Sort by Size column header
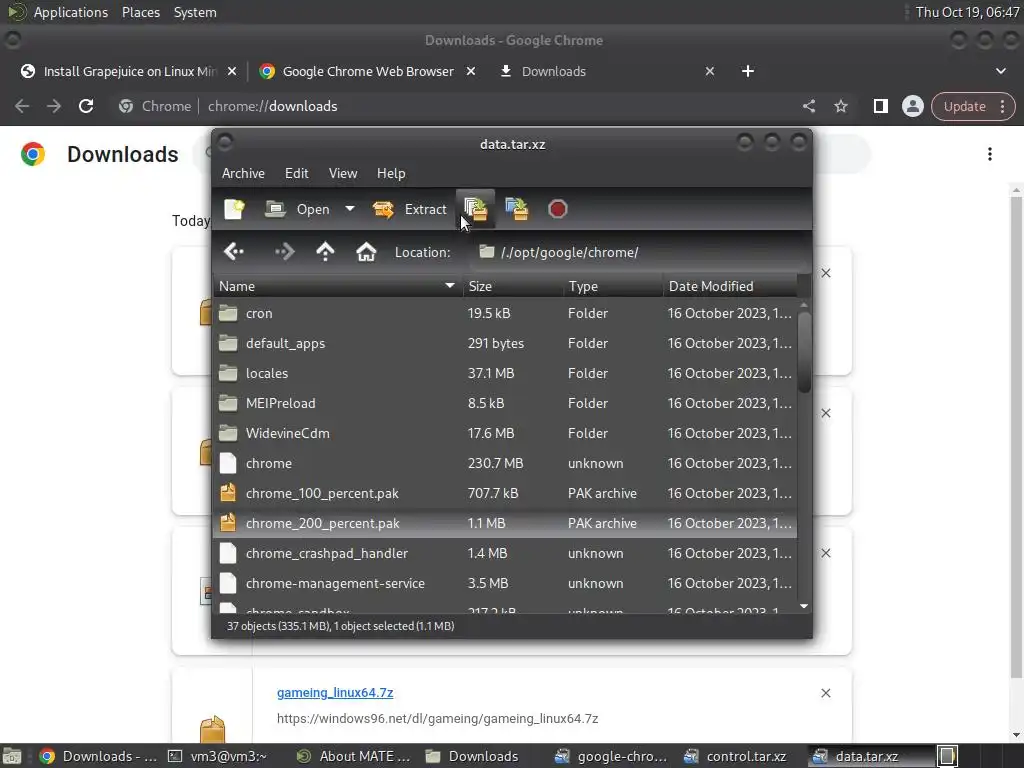1024x768 pixels. (x=513, y=286)
